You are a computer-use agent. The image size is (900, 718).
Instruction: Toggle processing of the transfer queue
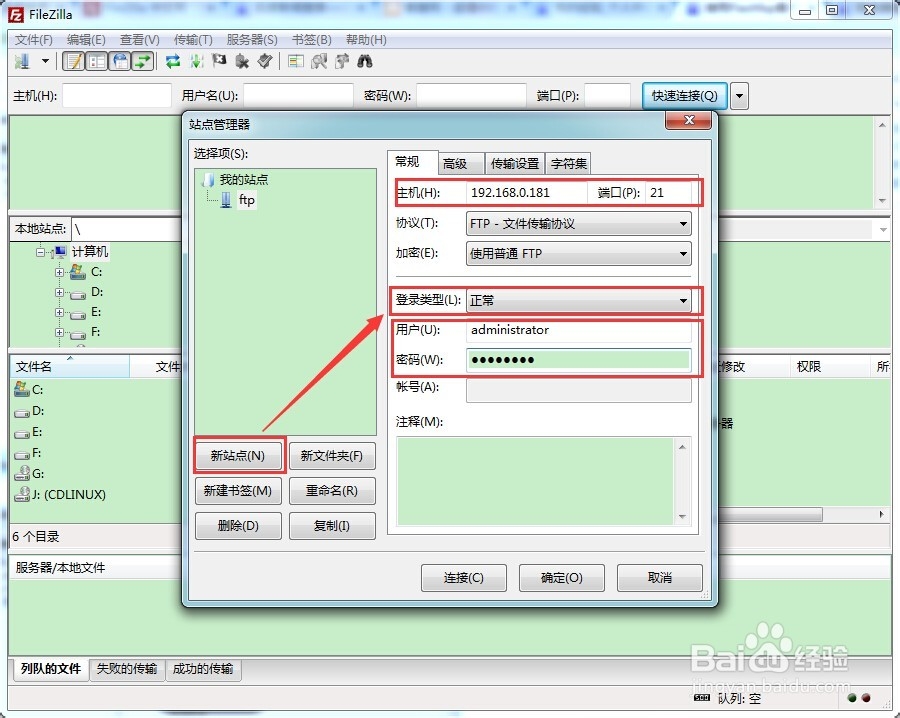click(x=196, y=62)
